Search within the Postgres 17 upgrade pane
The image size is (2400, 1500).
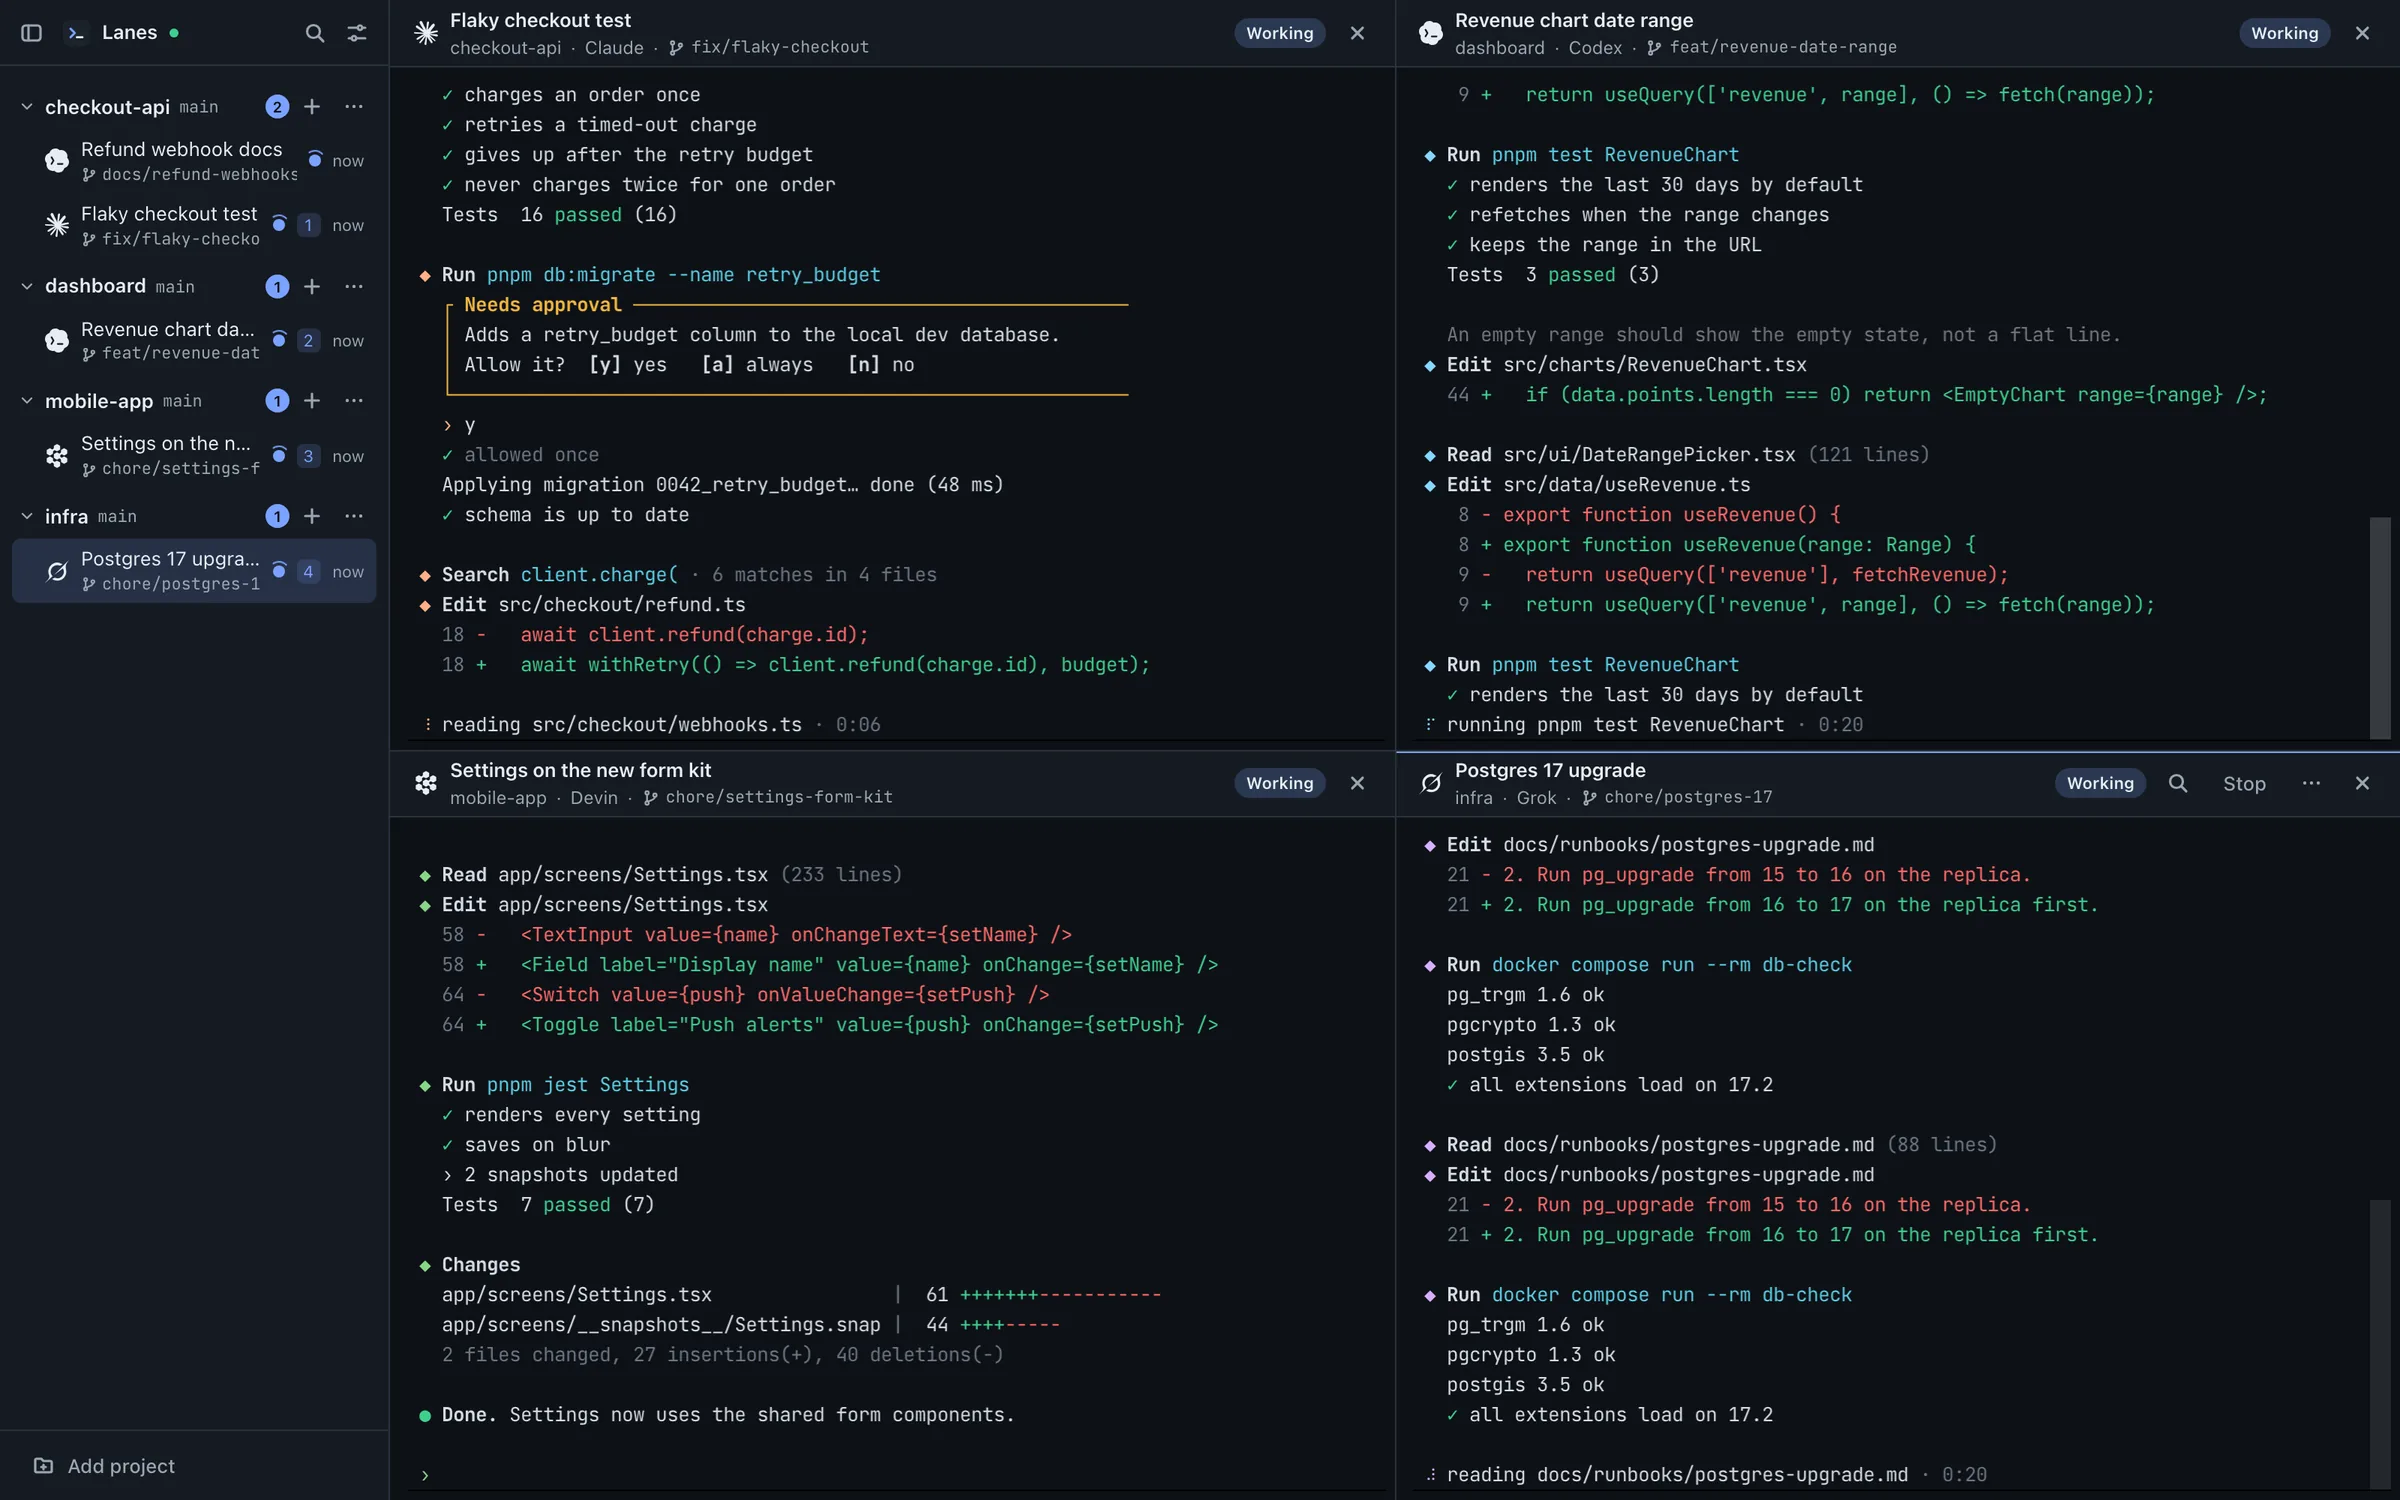coord(2177,783)
